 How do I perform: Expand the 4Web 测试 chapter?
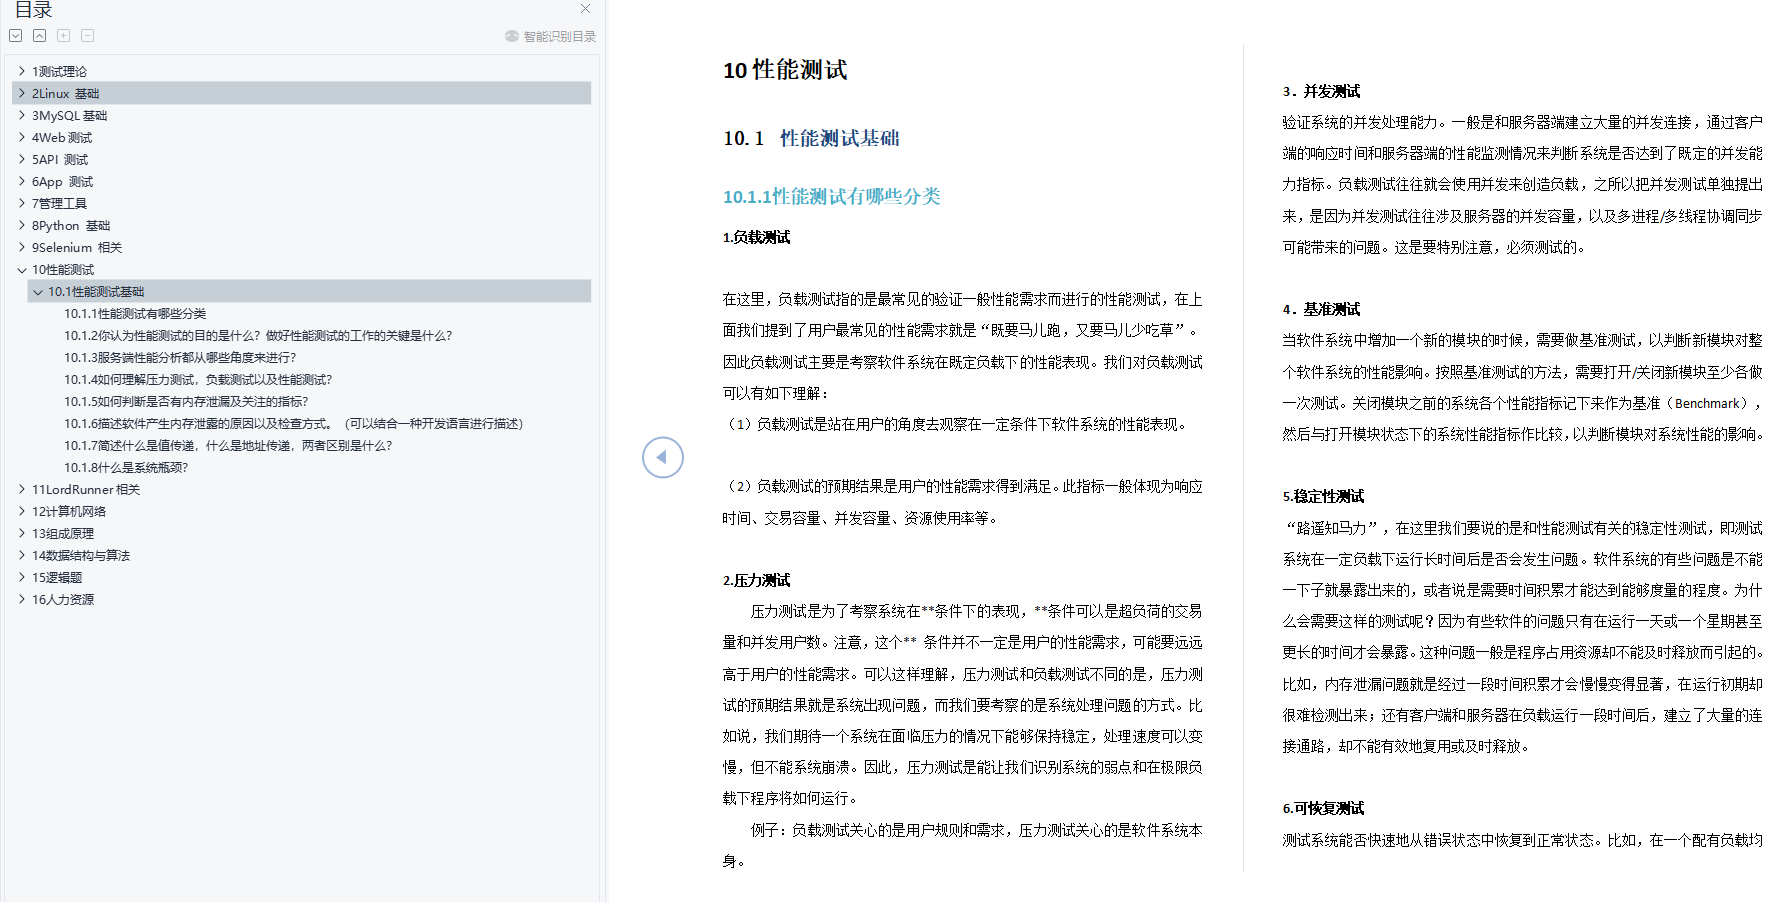point(22,137)
